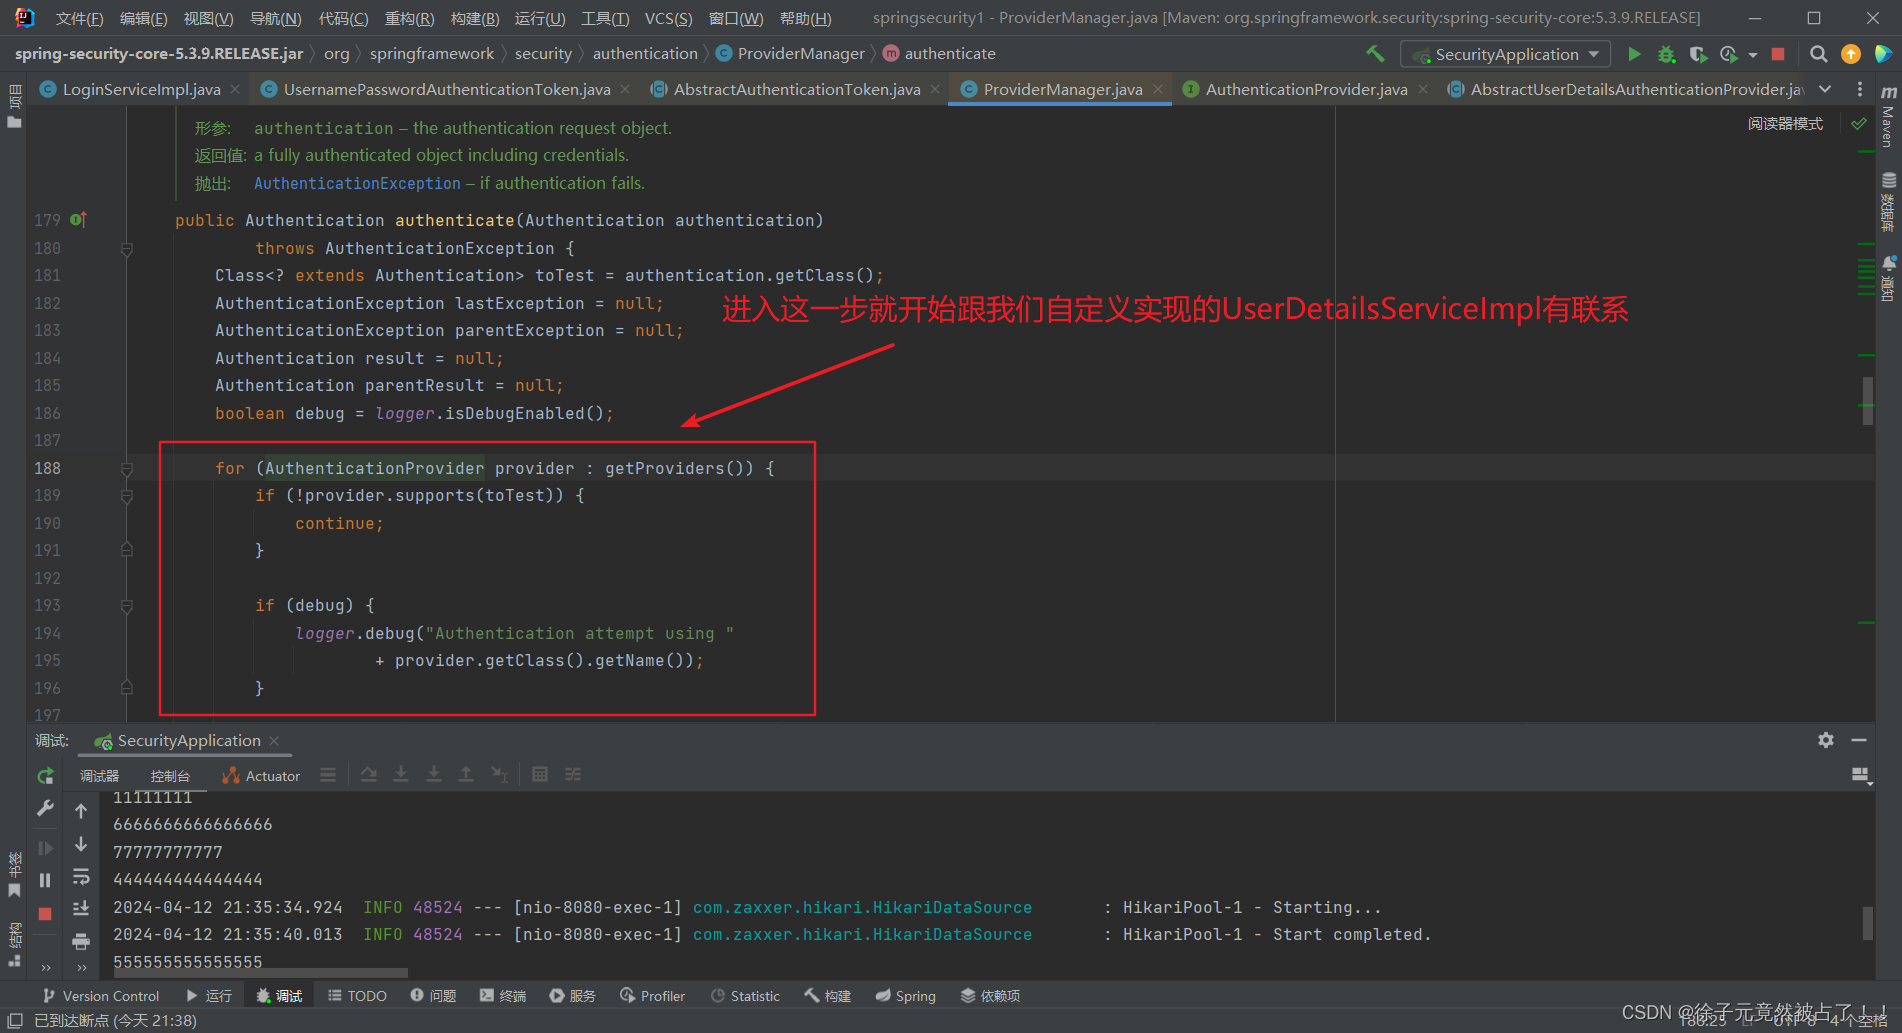
Task: Open the 代码(C) menu
Action: (x=343, y=18)
